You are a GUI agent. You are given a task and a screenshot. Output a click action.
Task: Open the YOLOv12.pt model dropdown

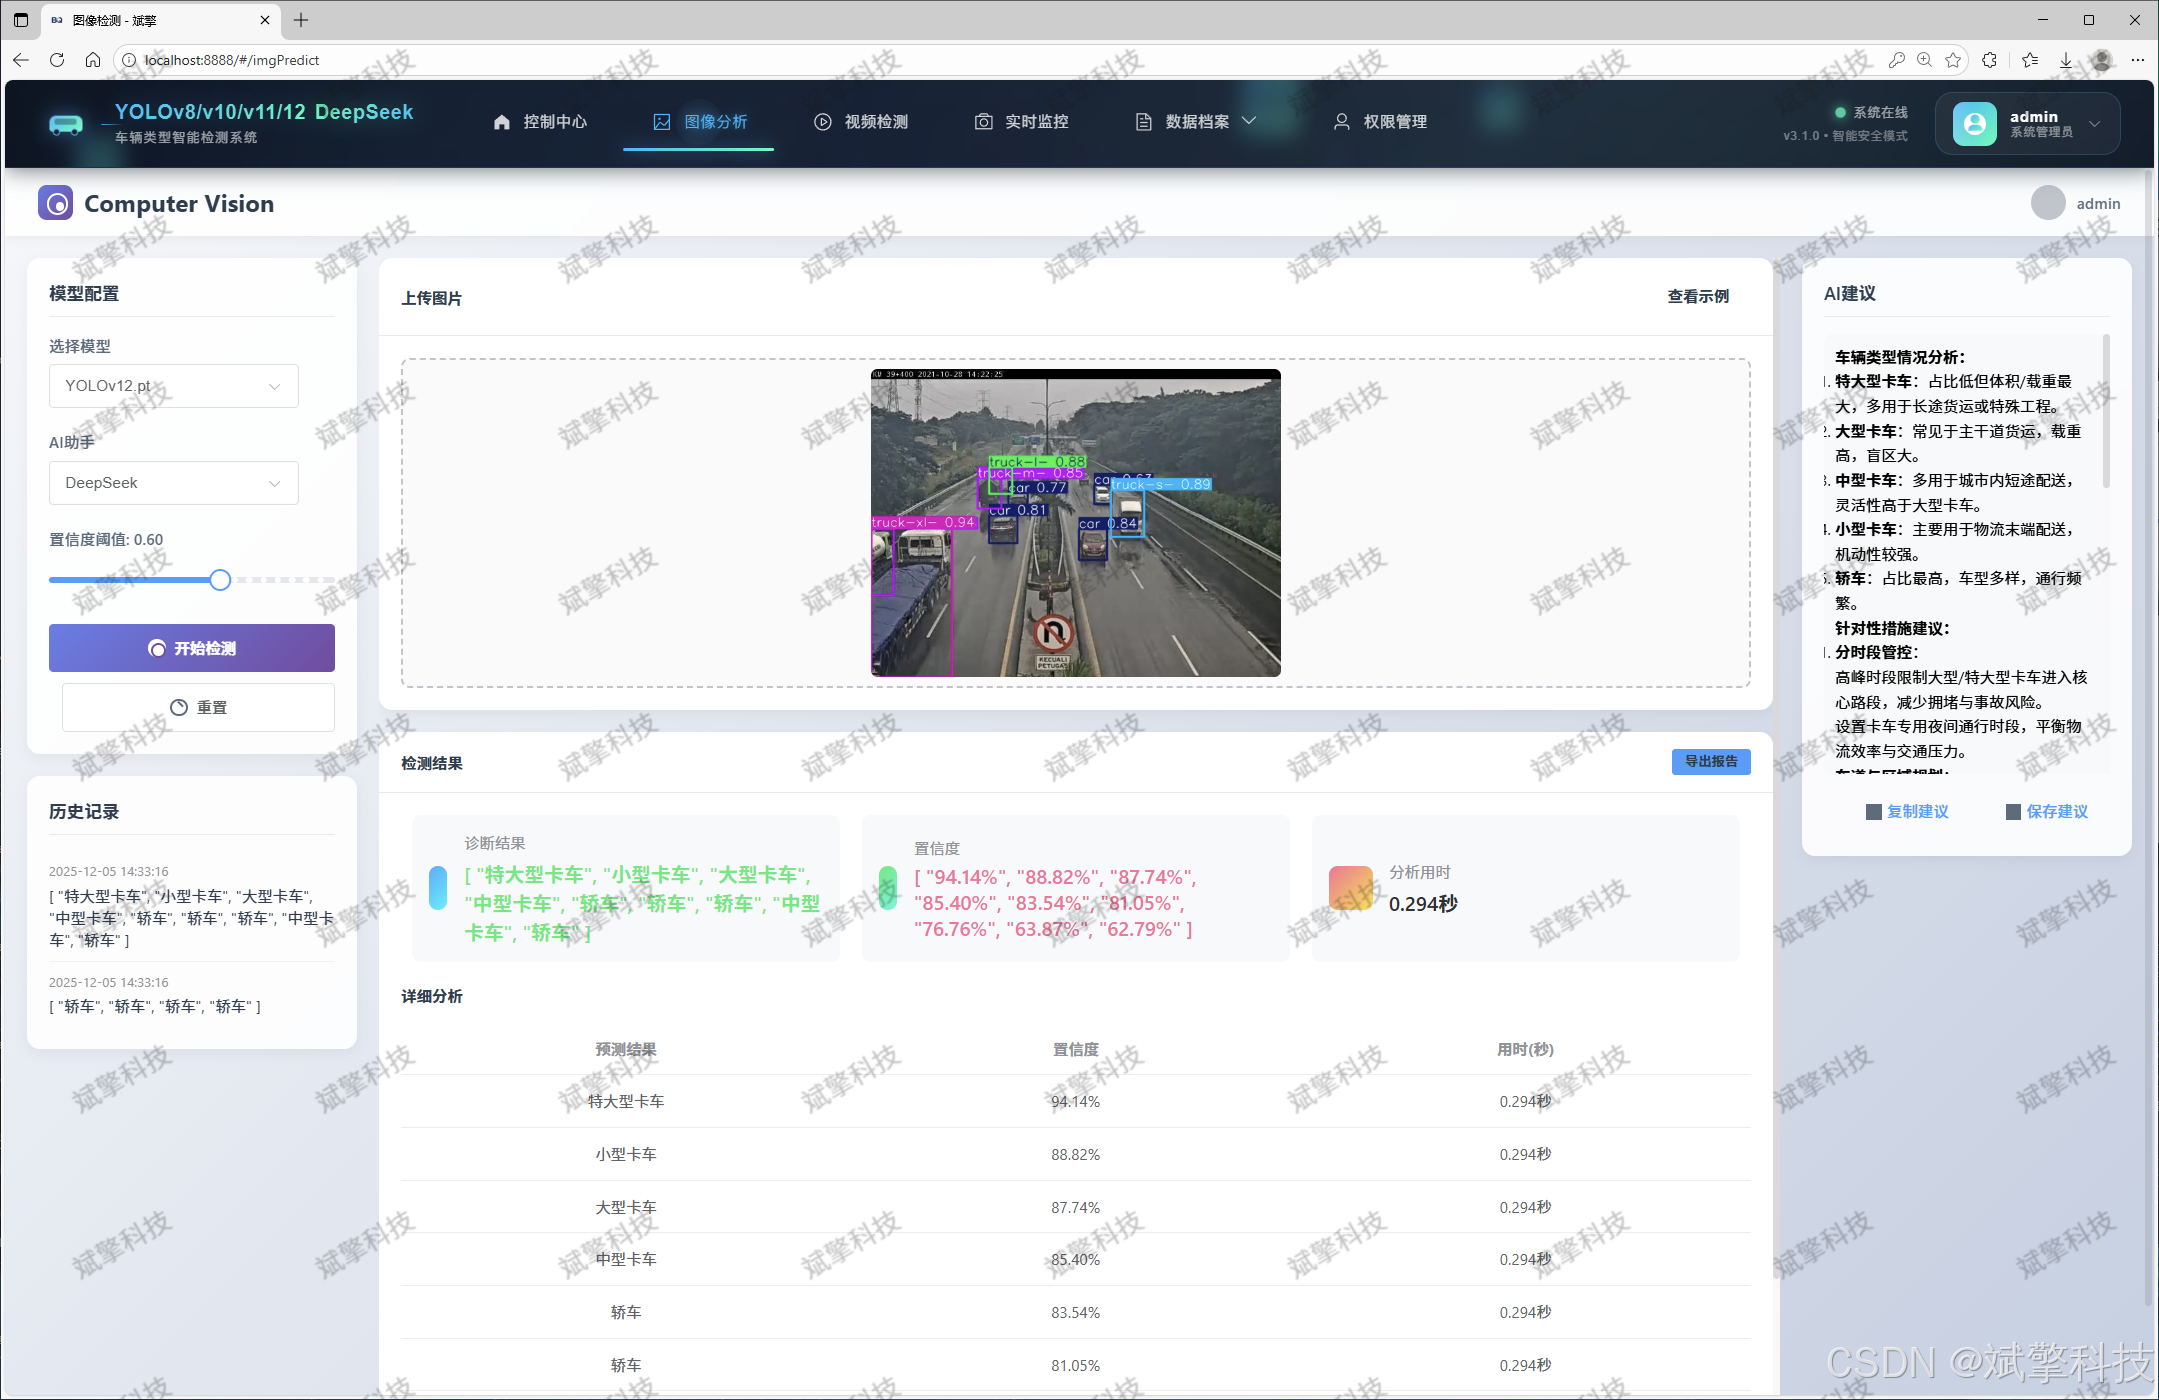click(173, 386)
